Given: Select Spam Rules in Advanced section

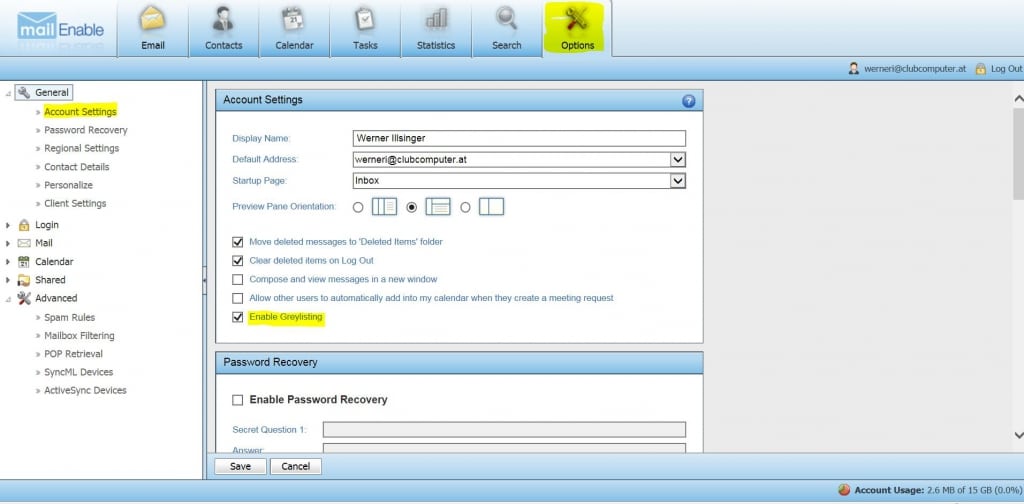Looking at the screenshot, I should (x=69, y=317).
